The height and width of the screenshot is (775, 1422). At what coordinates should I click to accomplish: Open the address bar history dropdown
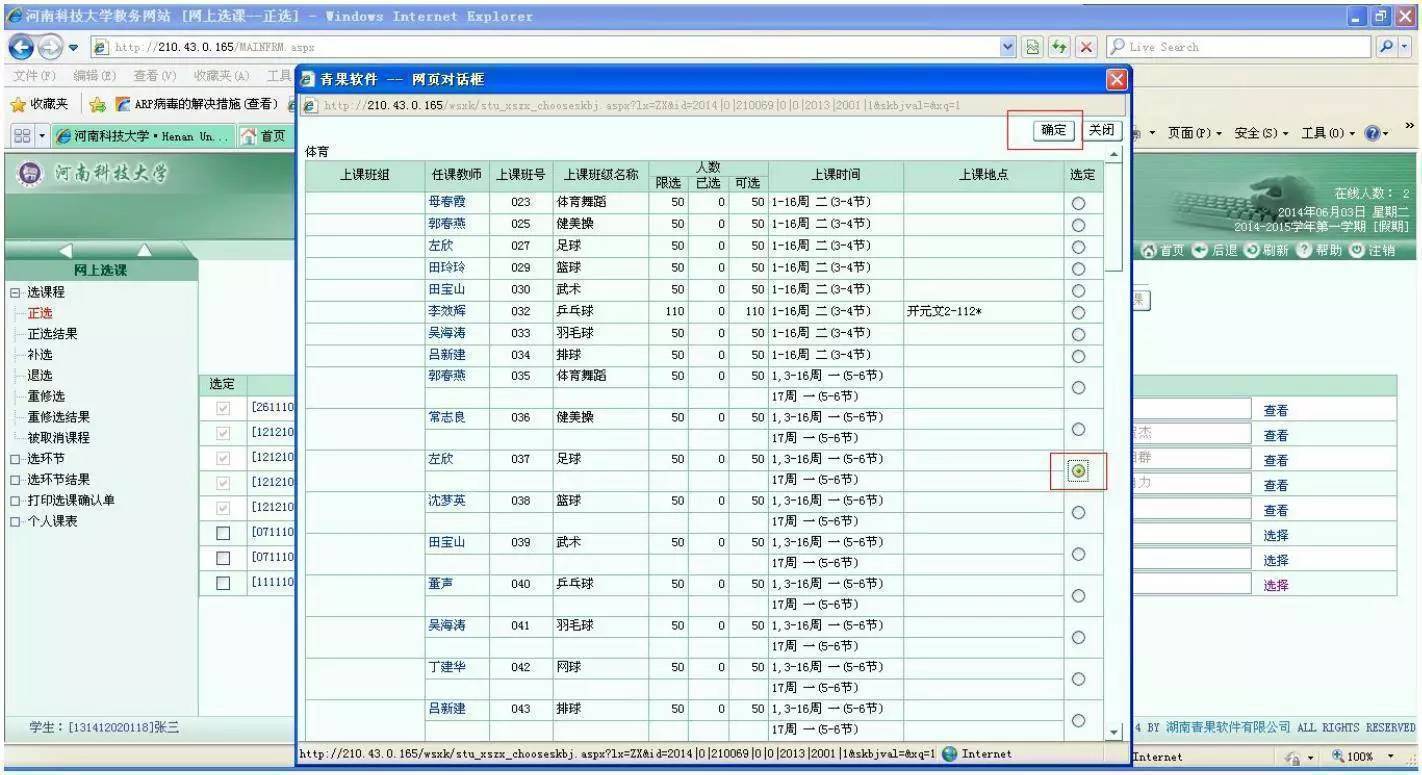point(1007,46)
